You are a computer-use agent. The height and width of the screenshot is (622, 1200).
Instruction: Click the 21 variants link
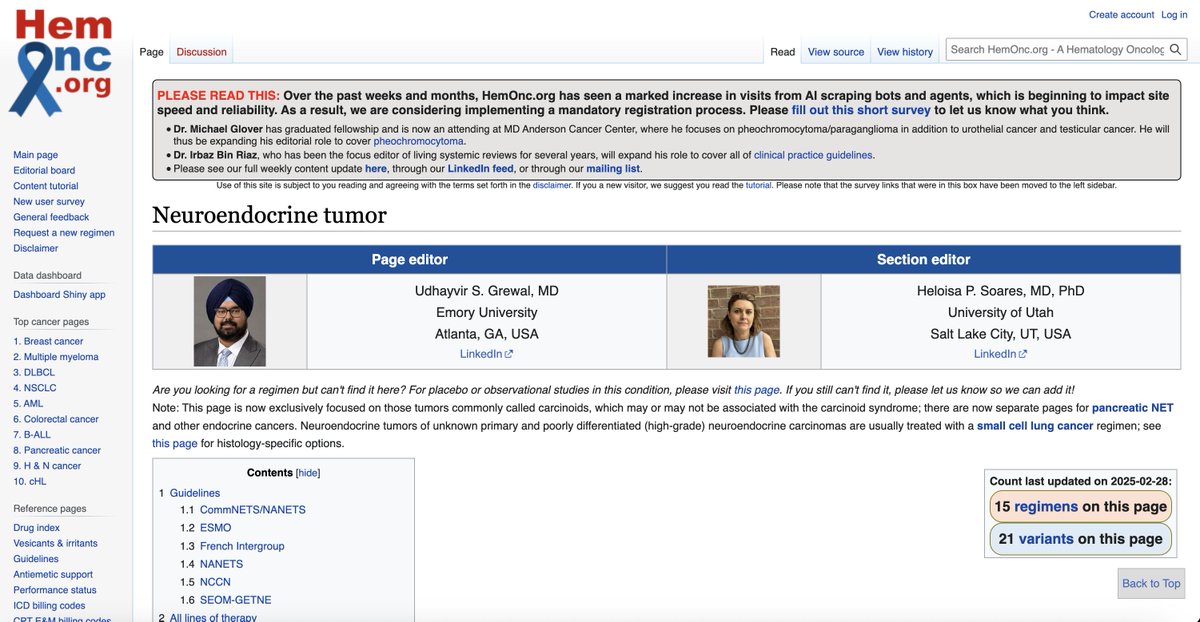coord(1046,539)
